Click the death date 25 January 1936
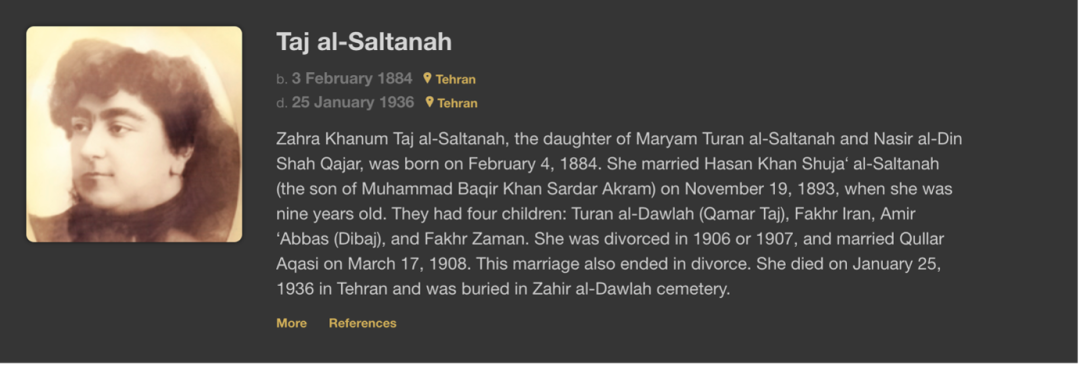 point(353,103)
